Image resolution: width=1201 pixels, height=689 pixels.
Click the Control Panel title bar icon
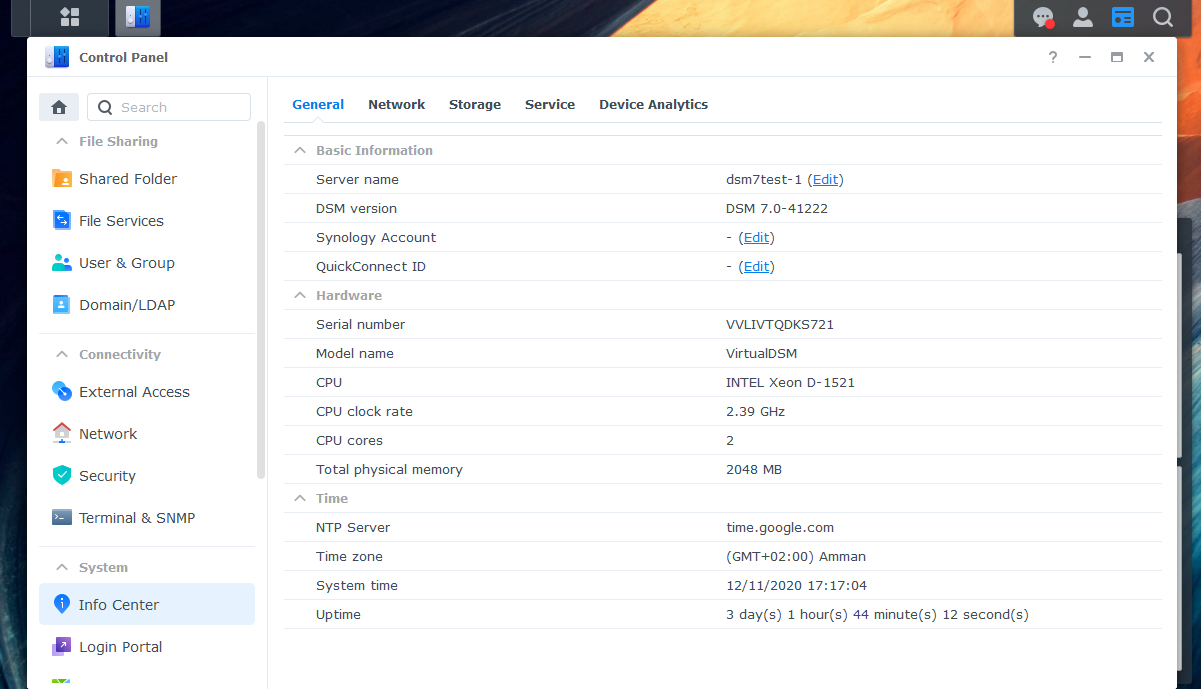point(57,57)
